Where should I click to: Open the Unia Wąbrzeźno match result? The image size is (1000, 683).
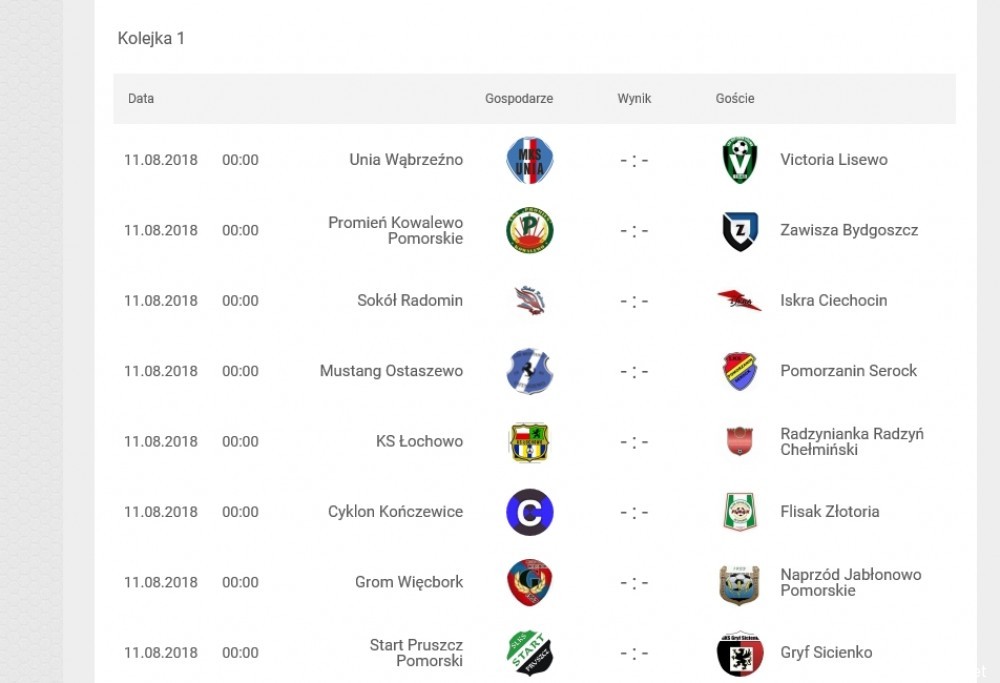tap(635, 160)
